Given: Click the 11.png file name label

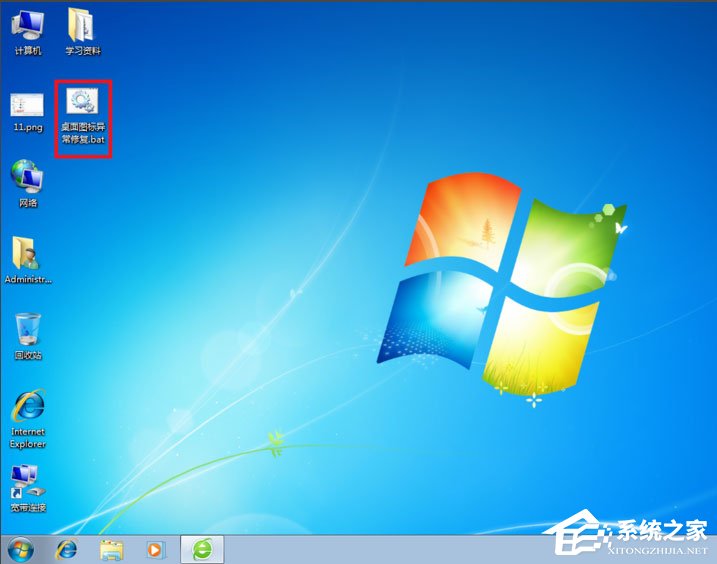Looking at the screenshot, I should tap(27, 129).
